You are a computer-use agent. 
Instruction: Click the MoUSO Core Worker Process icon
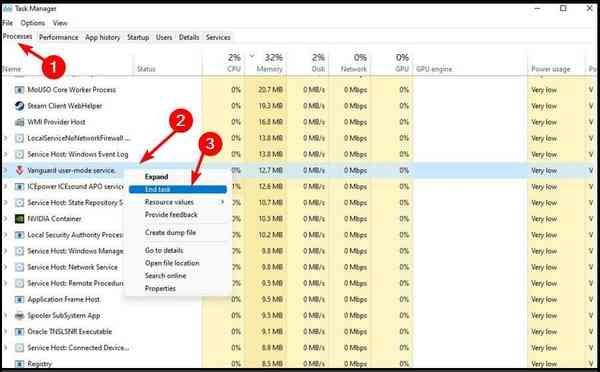point(19,90)
